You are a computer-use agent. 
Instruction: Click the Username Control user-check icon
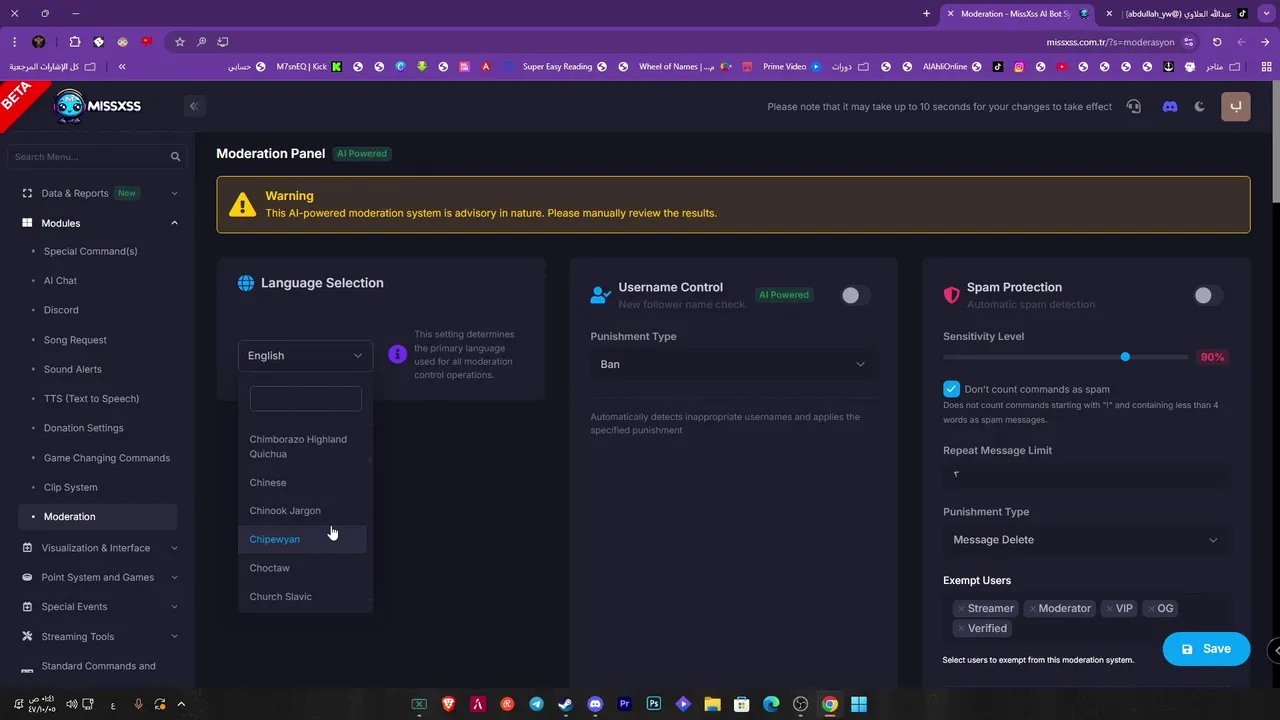point(600,295)
